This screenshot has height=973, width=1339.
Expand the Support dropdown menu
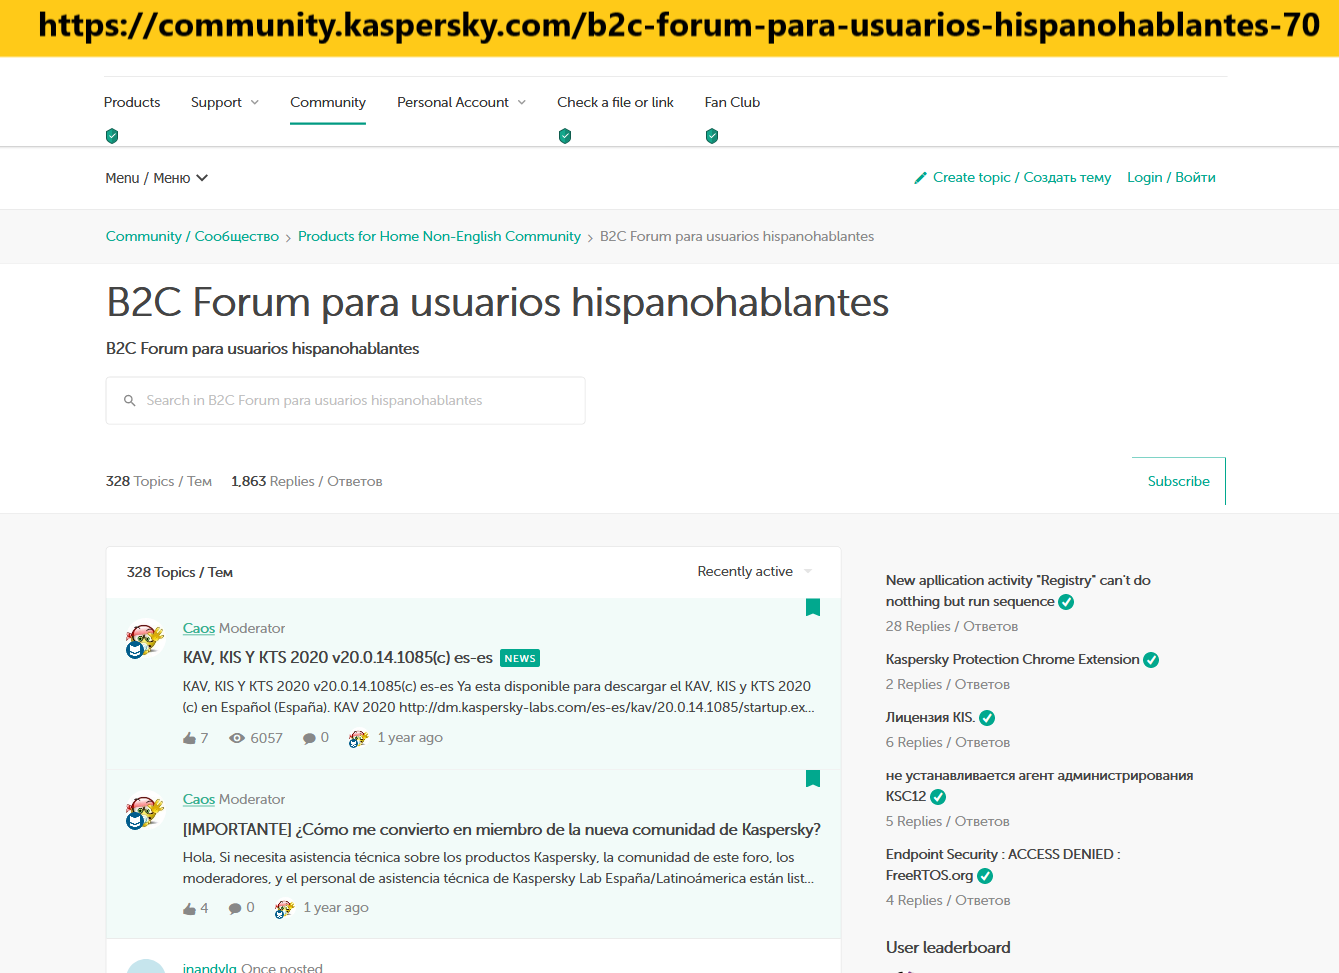tap(225, 102)
